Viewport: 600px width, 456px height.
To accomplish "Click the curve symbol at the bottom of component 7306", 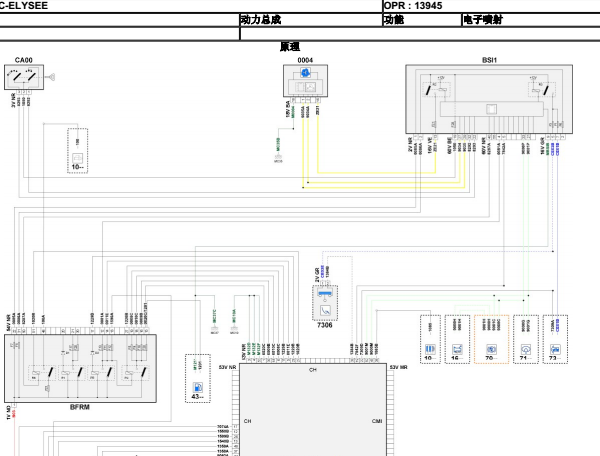I will (x=325, y=311).
